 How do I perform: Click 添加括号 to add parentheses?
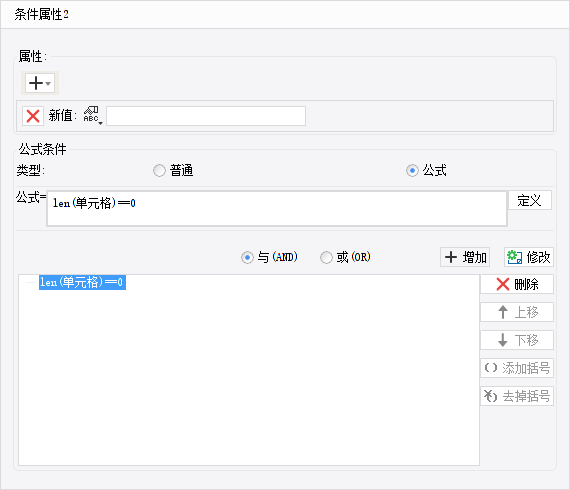517,368
